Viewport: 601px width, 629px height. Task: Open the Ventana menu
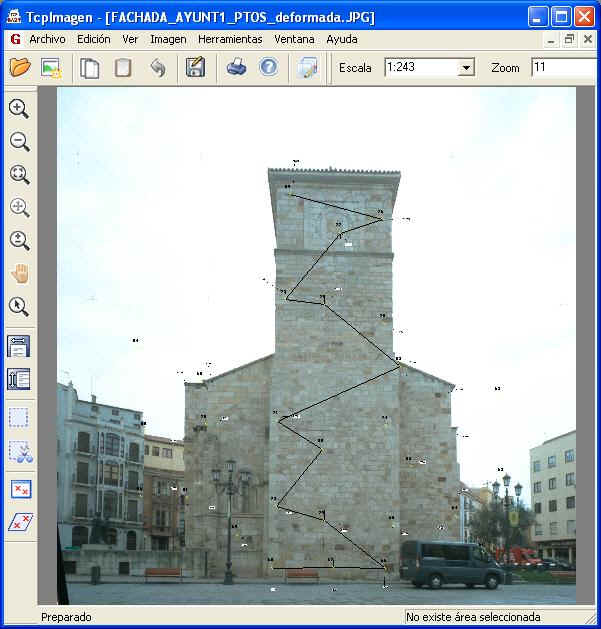294,39
